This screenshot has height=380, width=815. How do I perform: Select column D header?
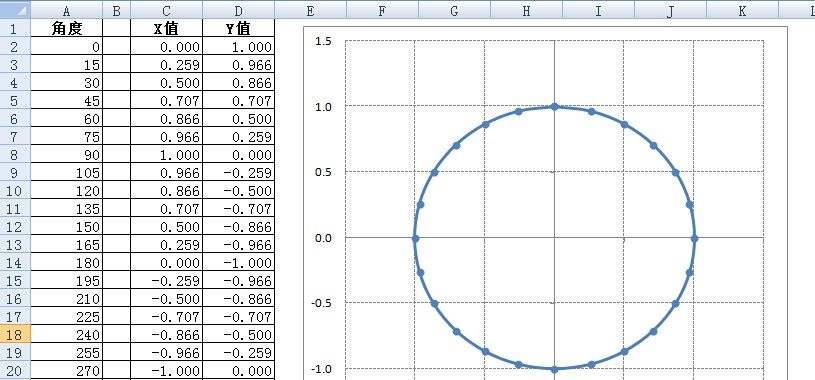point(238,10)
